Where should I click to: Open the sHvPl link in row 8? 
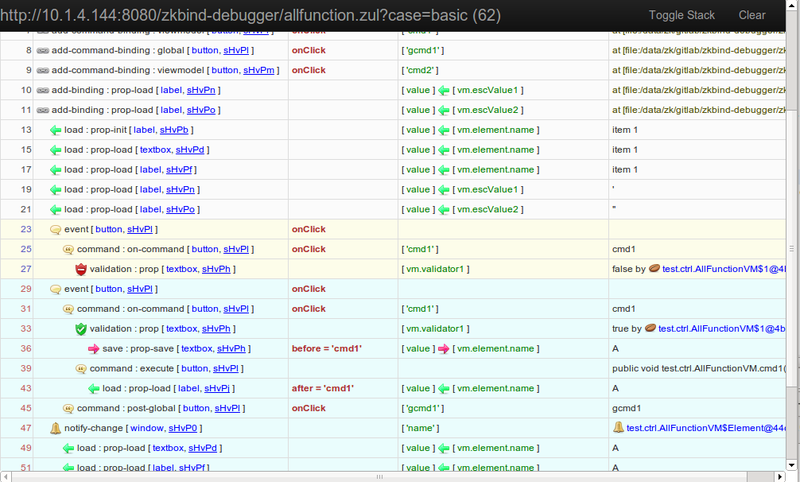(236, 50)
